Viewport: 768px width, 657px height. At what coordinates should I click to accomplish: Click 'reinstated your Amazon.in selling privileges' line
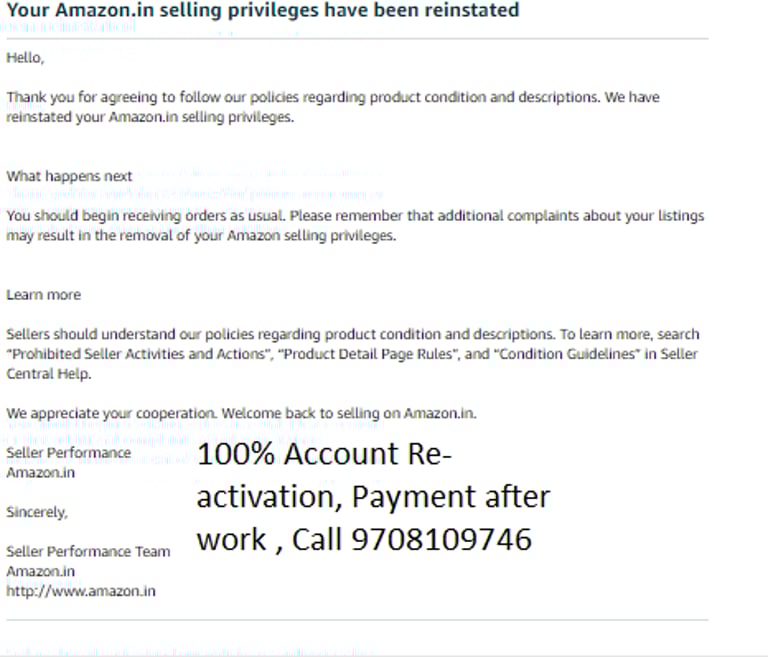point(150,118)
